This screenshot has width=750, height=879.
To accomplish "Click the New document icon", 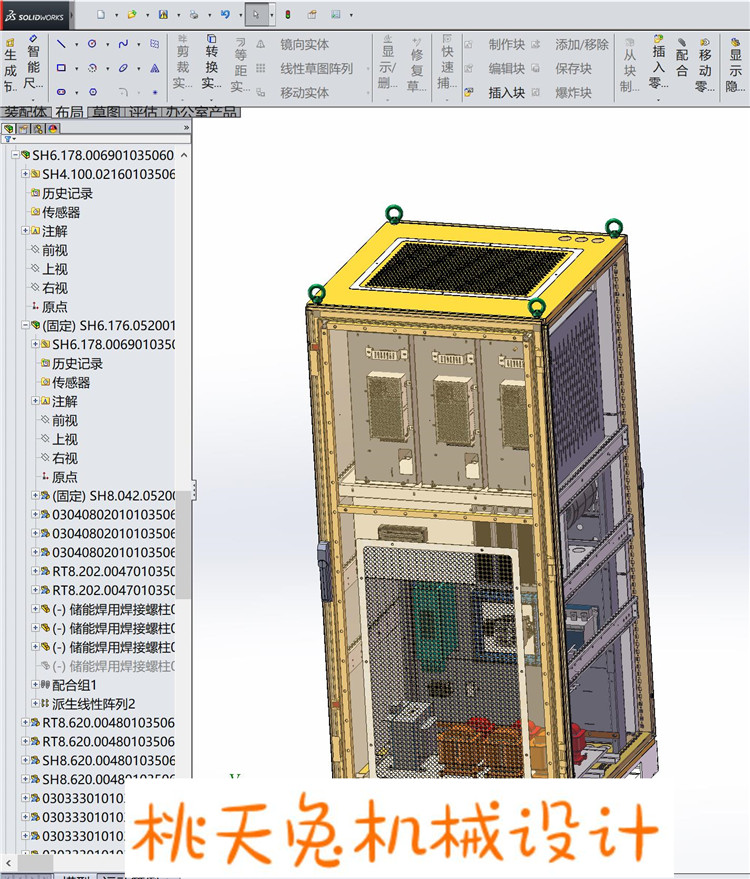I will tap(101, 15).
